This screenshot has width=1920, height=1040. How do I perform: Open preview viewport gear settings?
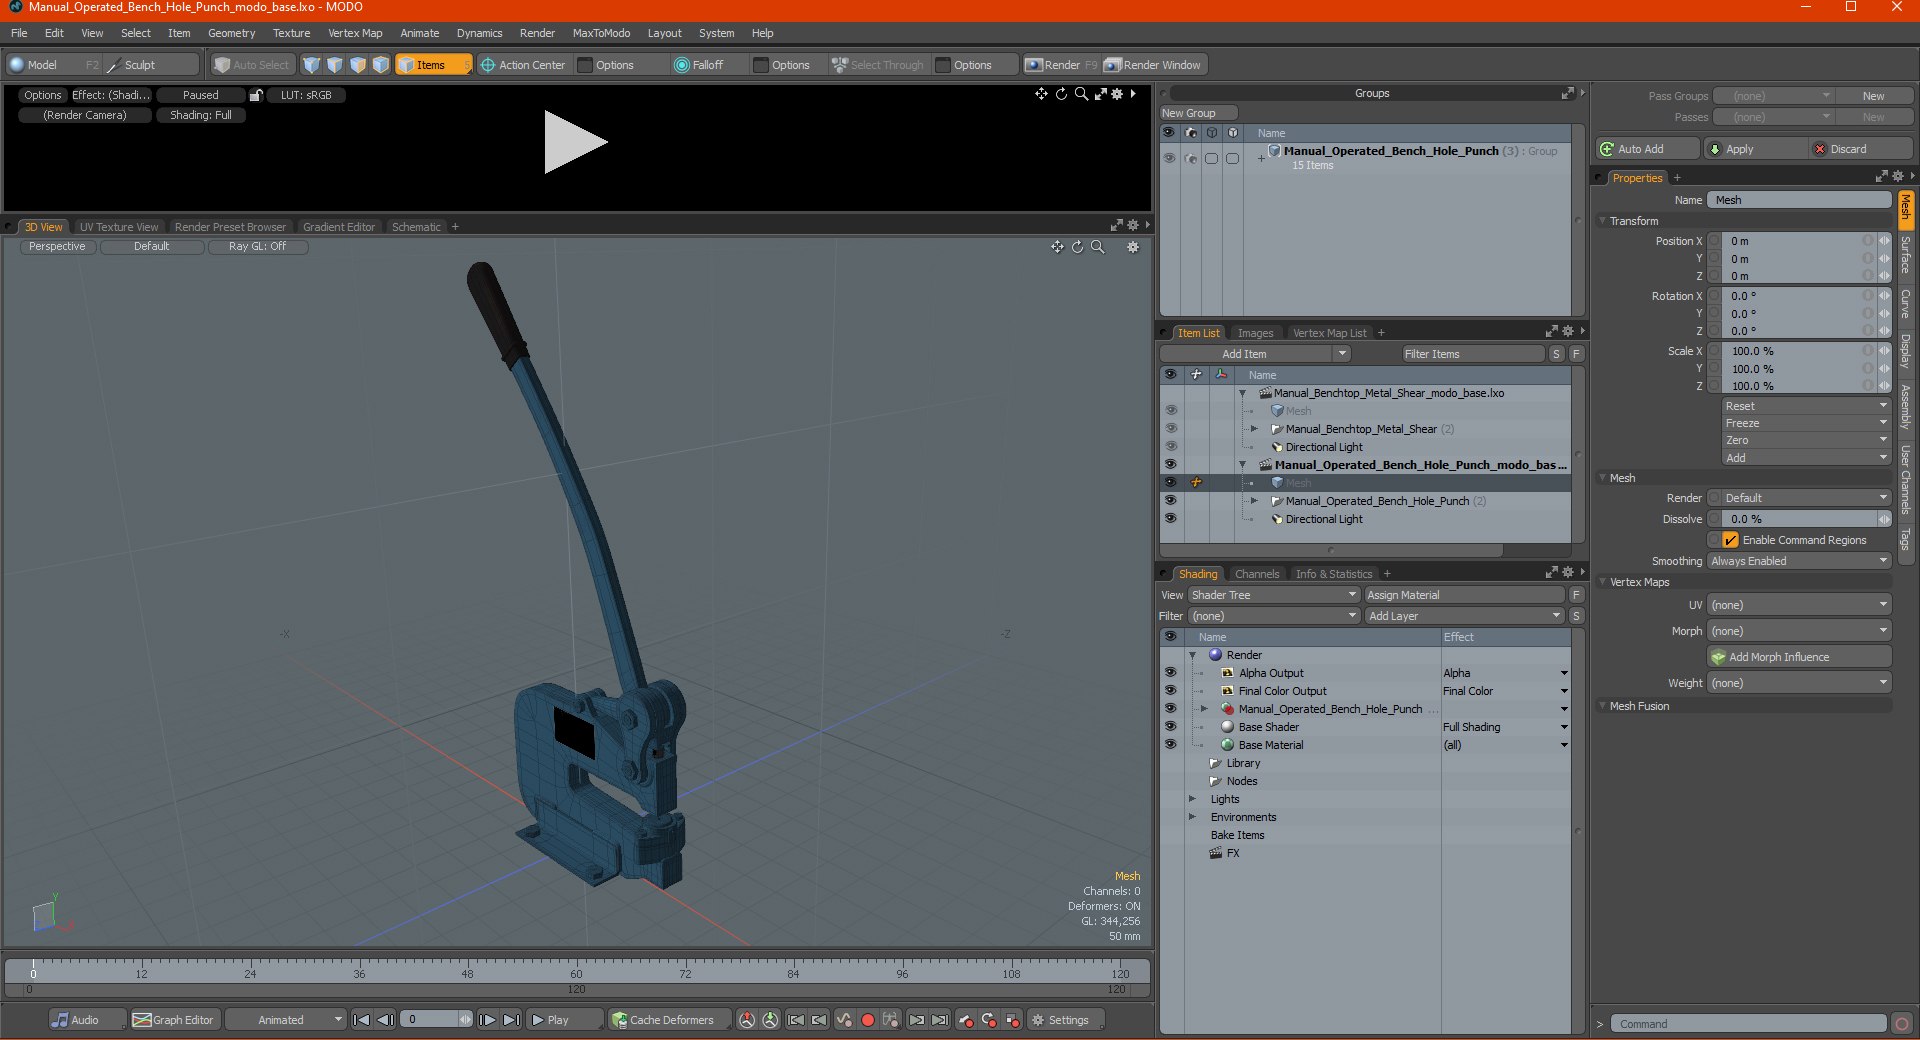[x=1117, y=94]
